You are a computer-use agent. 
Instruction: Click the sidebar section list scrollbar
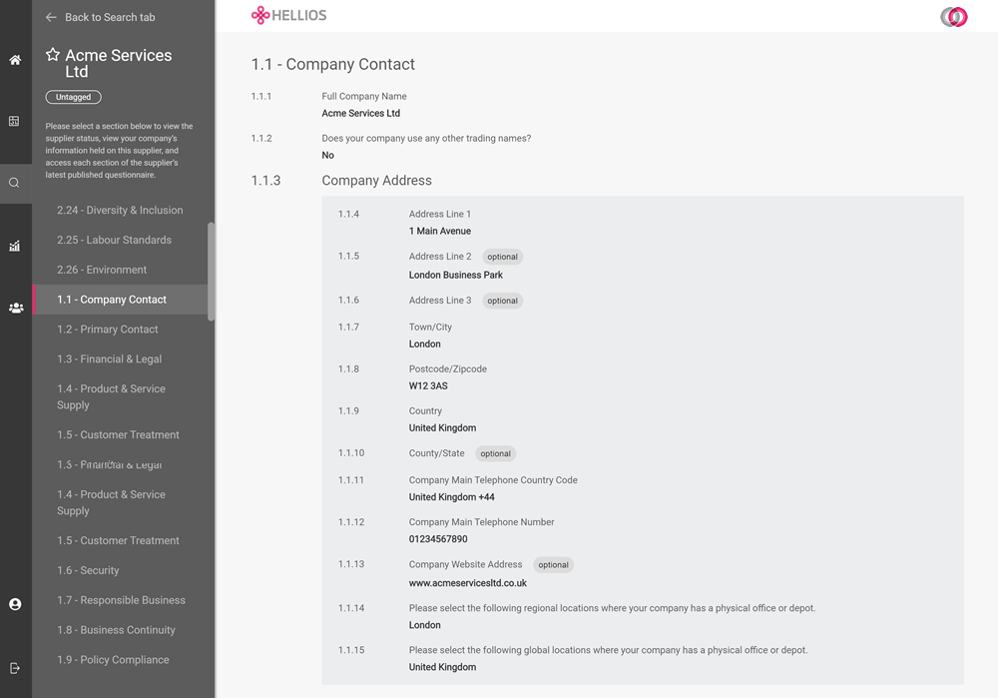(x=211, y=272)
